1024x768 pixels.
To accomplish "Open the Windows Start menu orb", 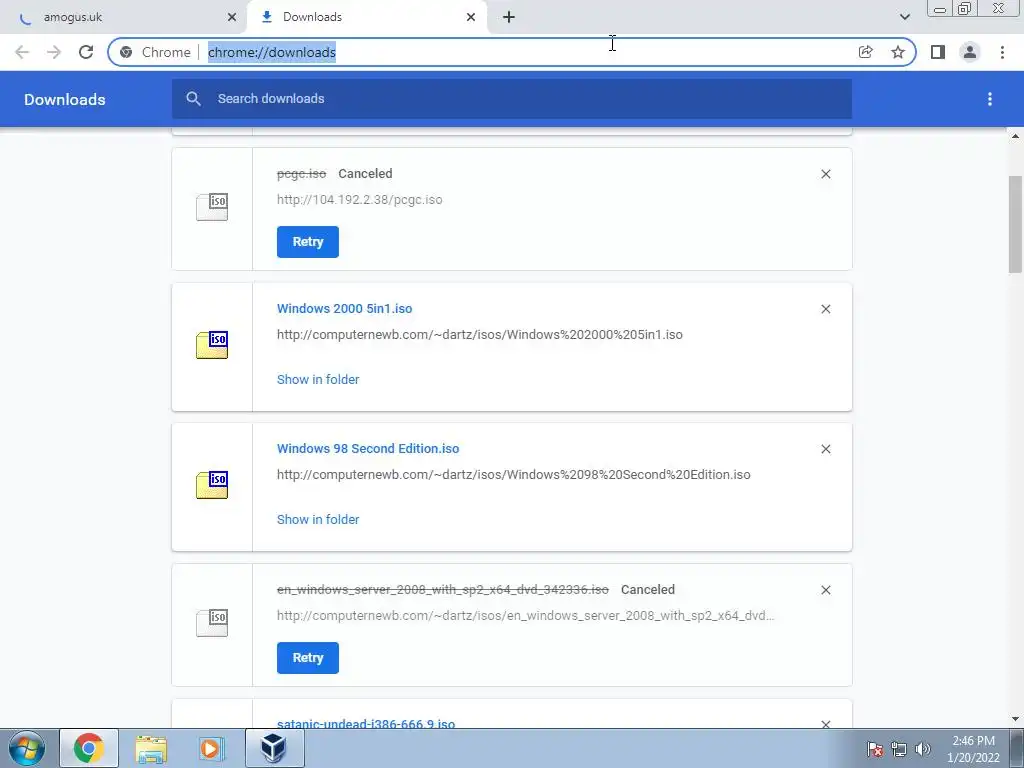I will [x=27, y=748].
